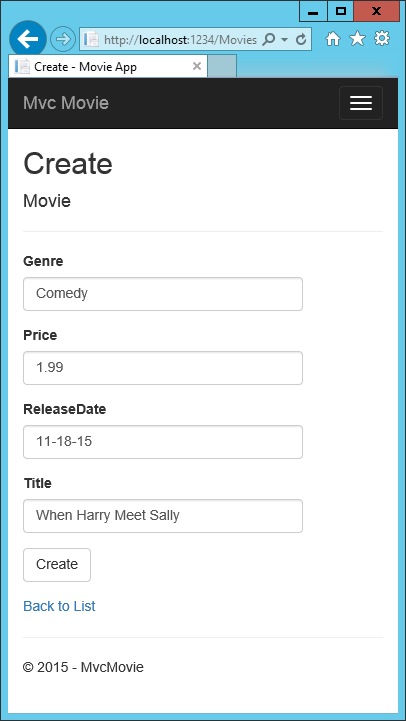Click the URL address bar text

[180, 40]
